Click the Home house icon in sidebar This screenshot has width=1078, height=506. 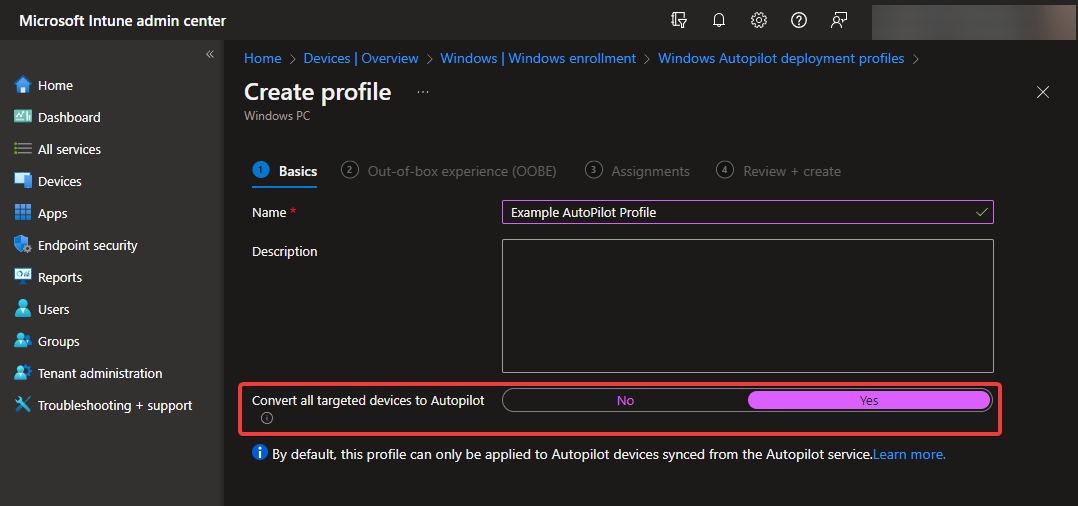click(23, 85)
